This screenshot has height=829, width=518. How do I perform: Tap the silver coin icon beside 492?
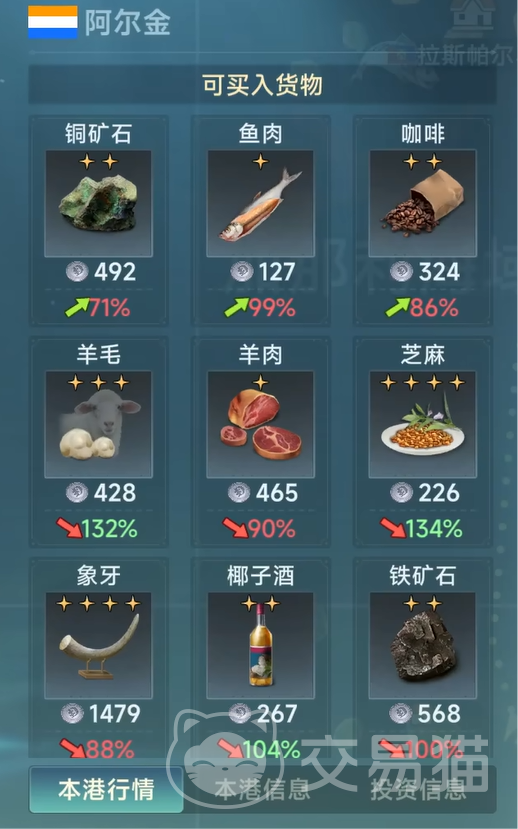77,272
